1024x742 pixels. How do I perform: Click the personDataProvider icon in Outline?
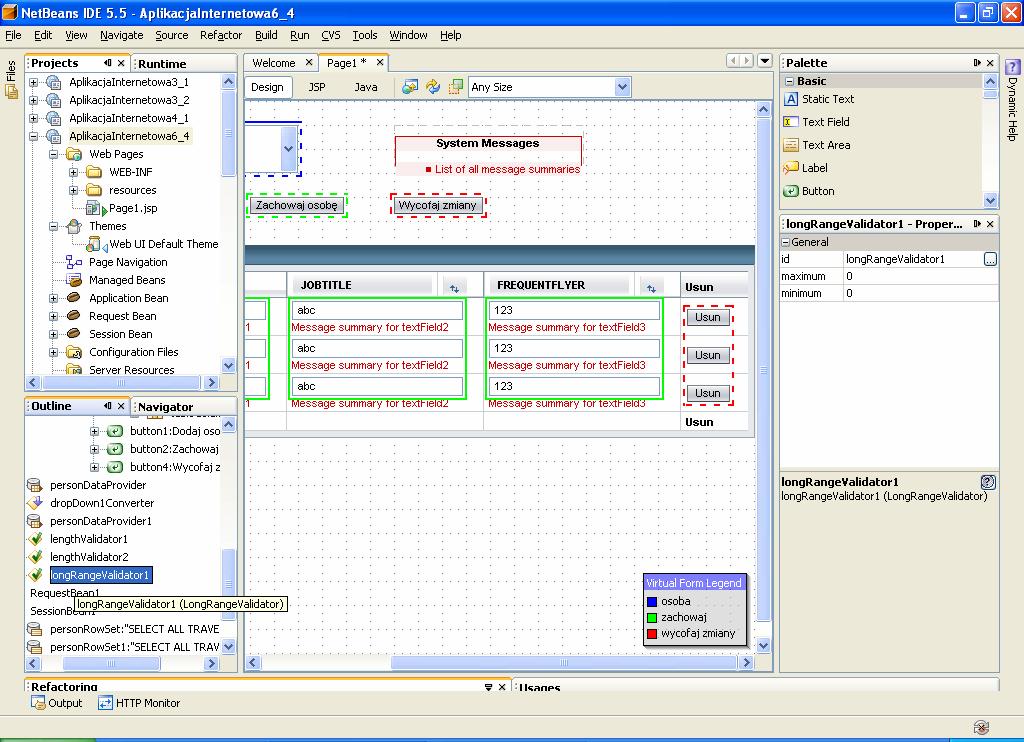click(x=35, y=485)
